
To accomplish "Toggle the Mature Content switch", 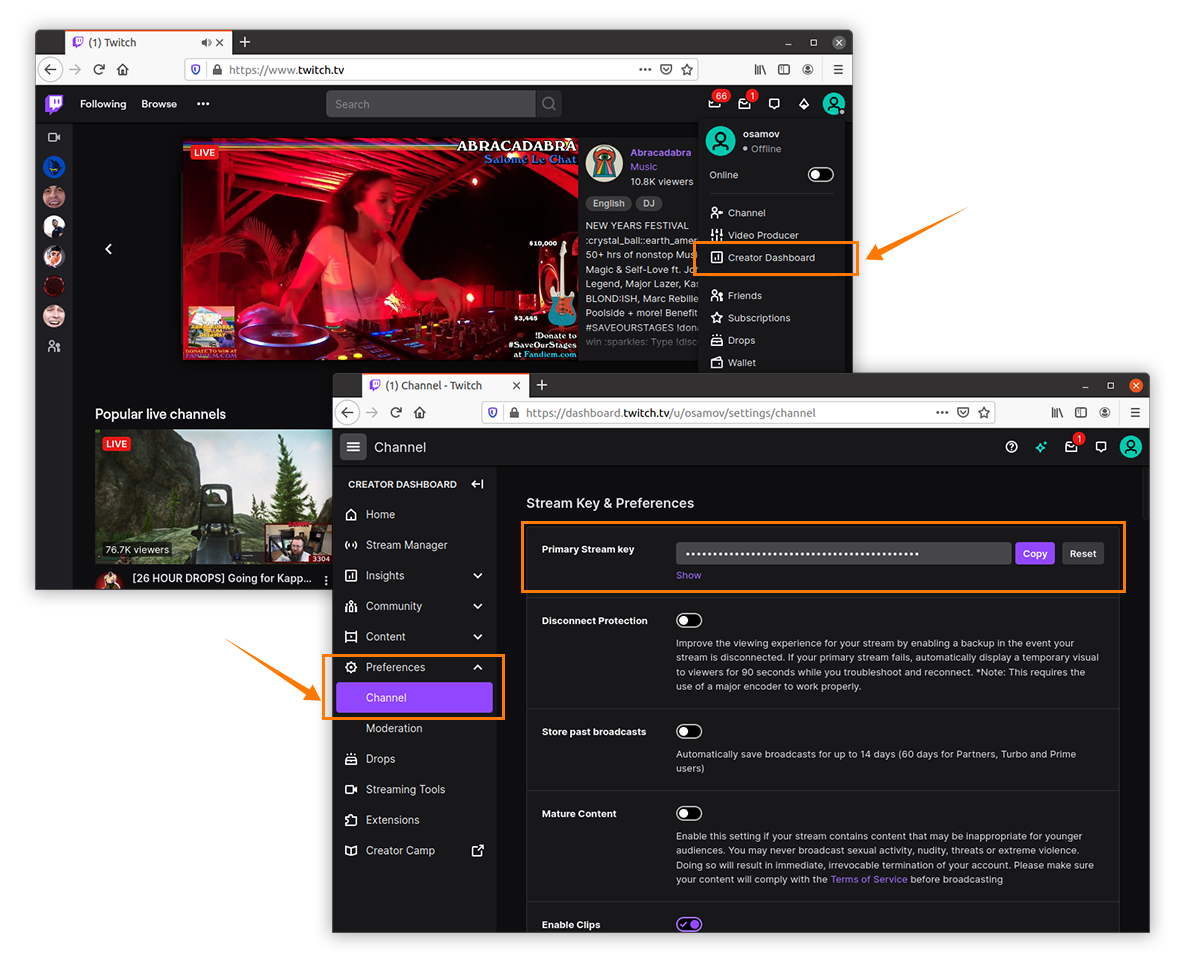I will click(689, 813).
